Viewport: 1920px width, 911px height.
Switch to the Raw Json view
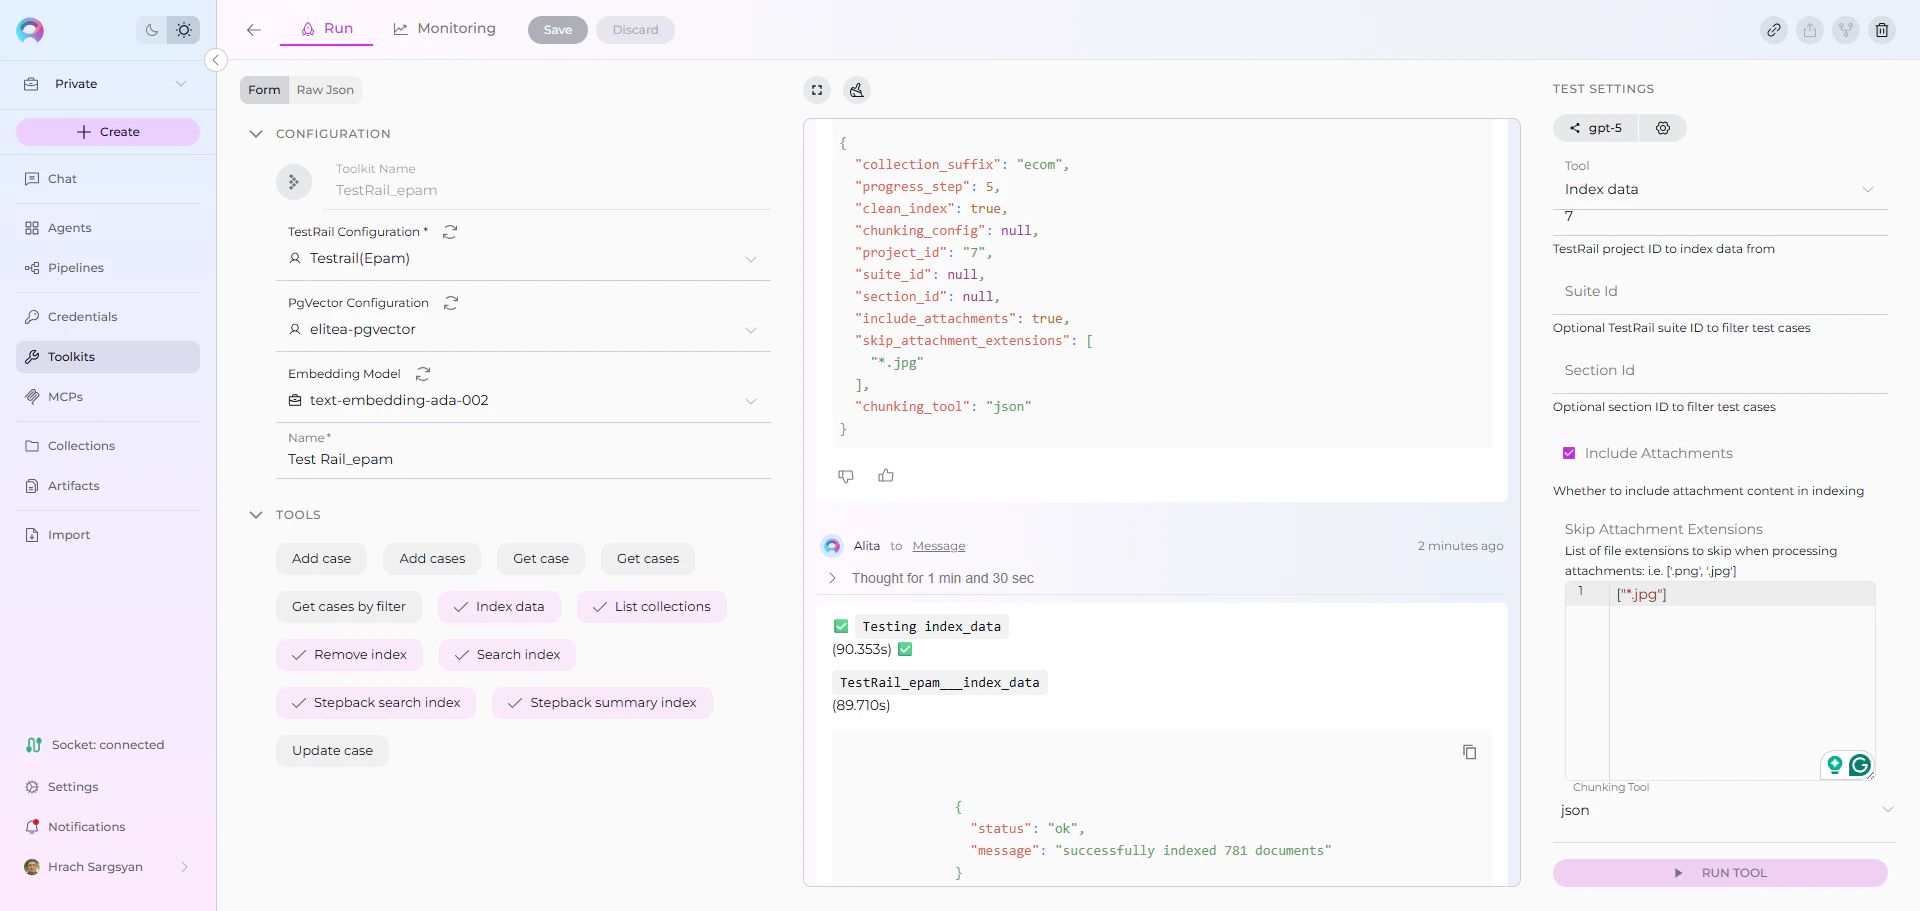point(324,90)
